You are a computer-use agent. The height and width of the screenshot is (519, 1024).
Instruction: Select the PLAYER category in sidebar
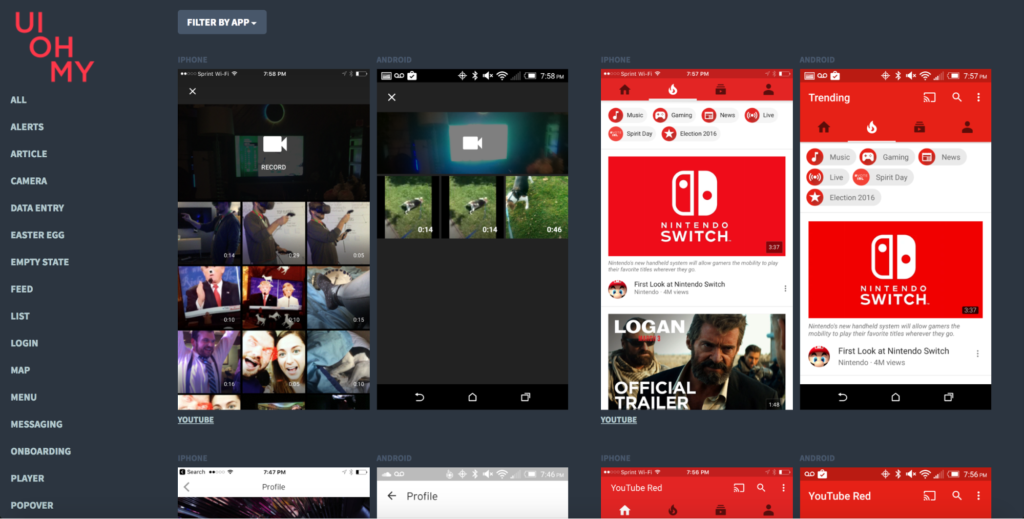[x=27, y=478]
